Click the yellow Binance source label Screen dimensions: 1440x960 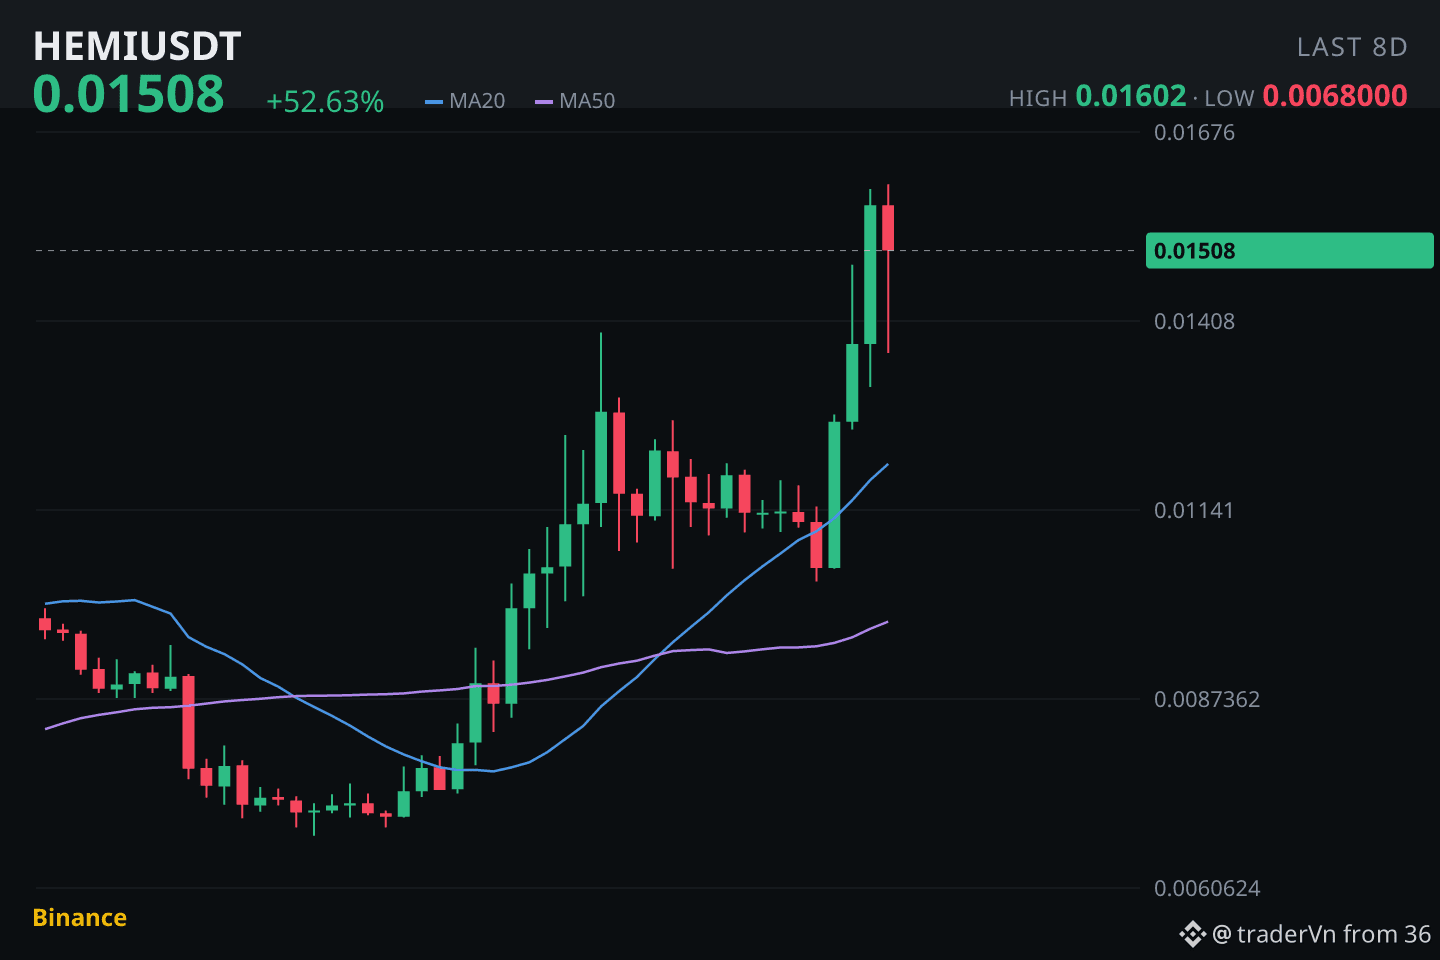[x=80, y=918]
